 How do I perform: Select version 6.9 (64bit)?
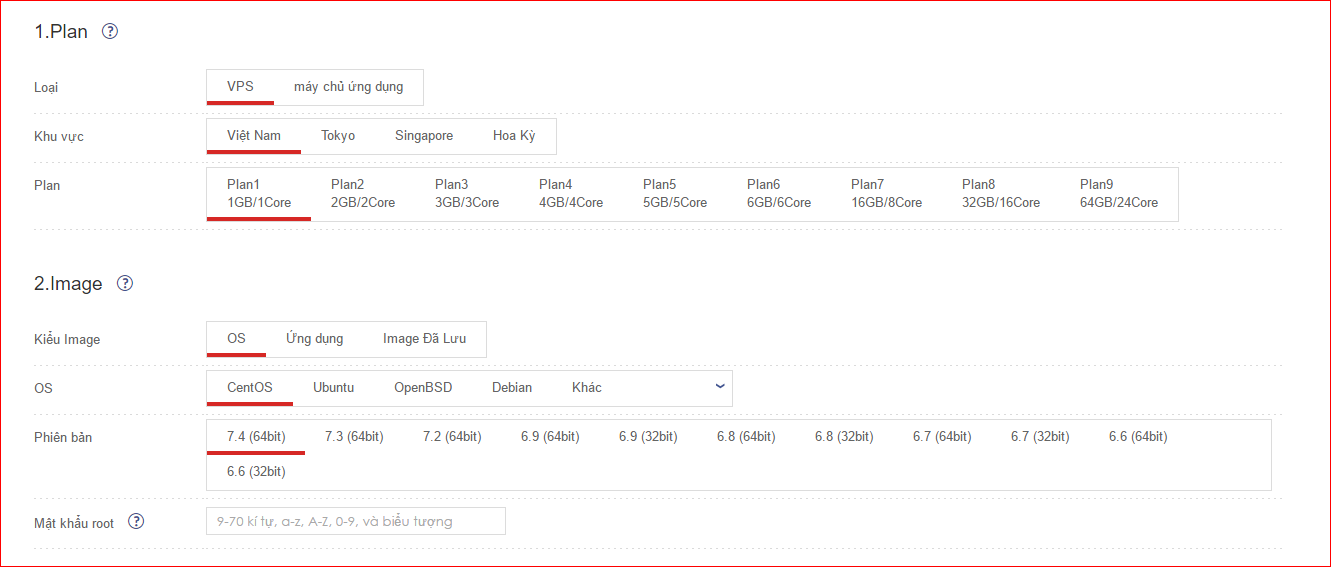click(x=550, y=437)
